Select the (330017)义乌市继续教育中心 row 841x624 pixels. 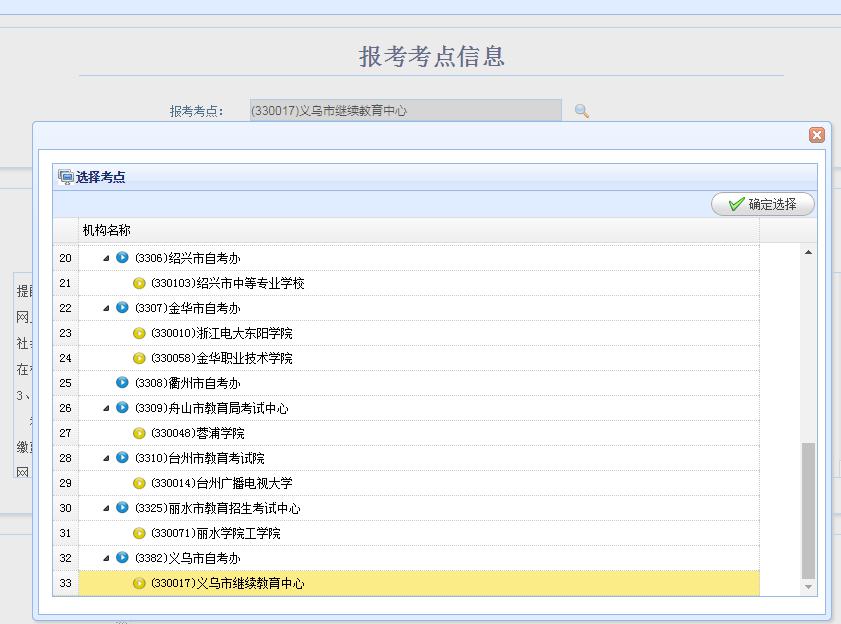[227, 583]
